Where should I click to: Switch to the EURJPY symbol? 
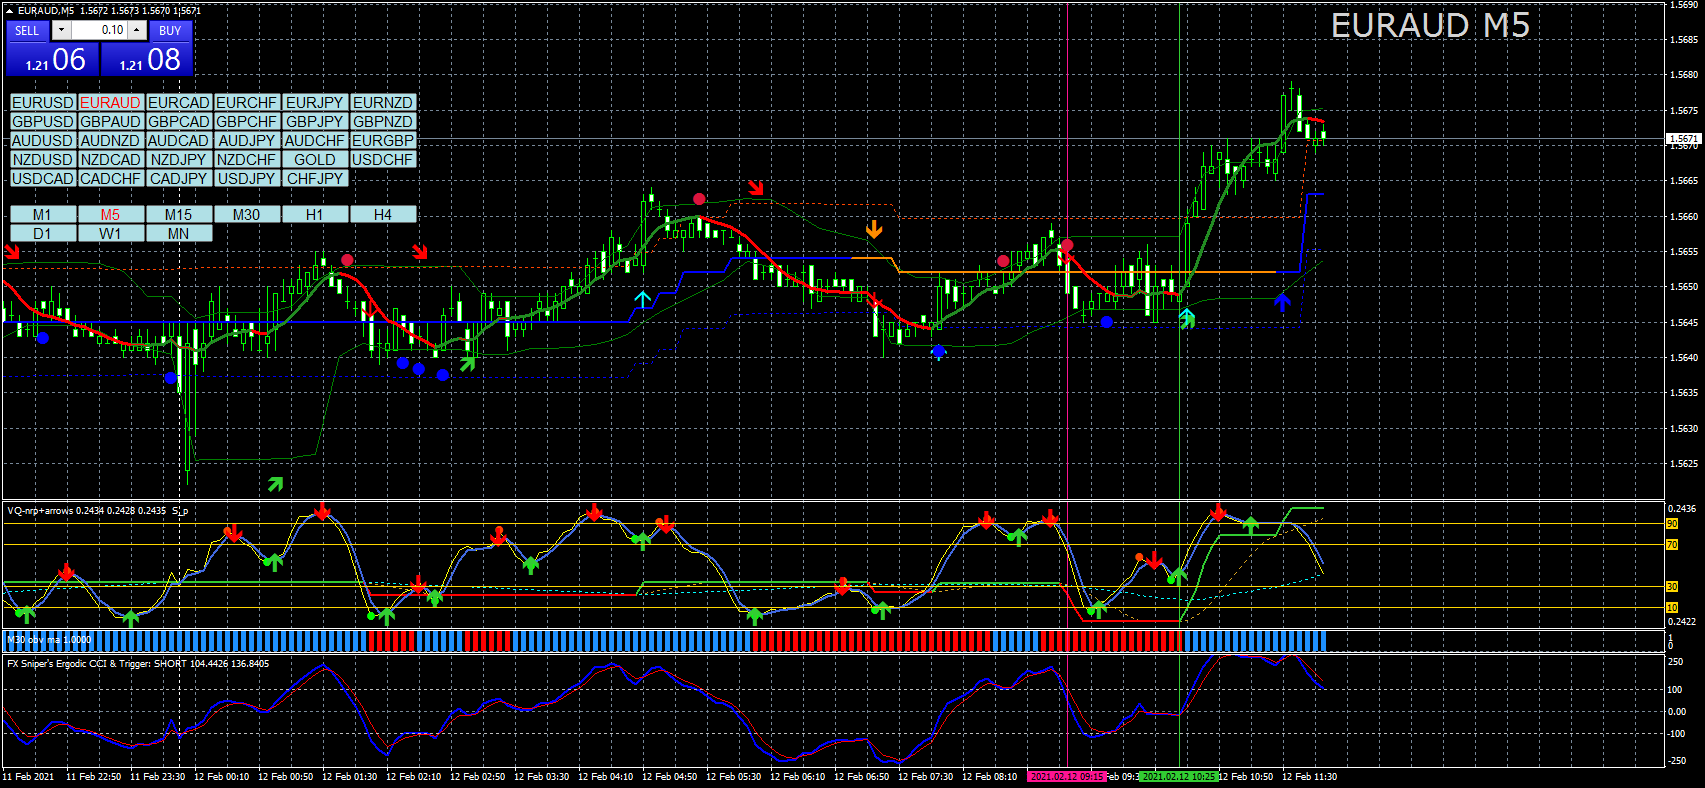coord(315,103)
